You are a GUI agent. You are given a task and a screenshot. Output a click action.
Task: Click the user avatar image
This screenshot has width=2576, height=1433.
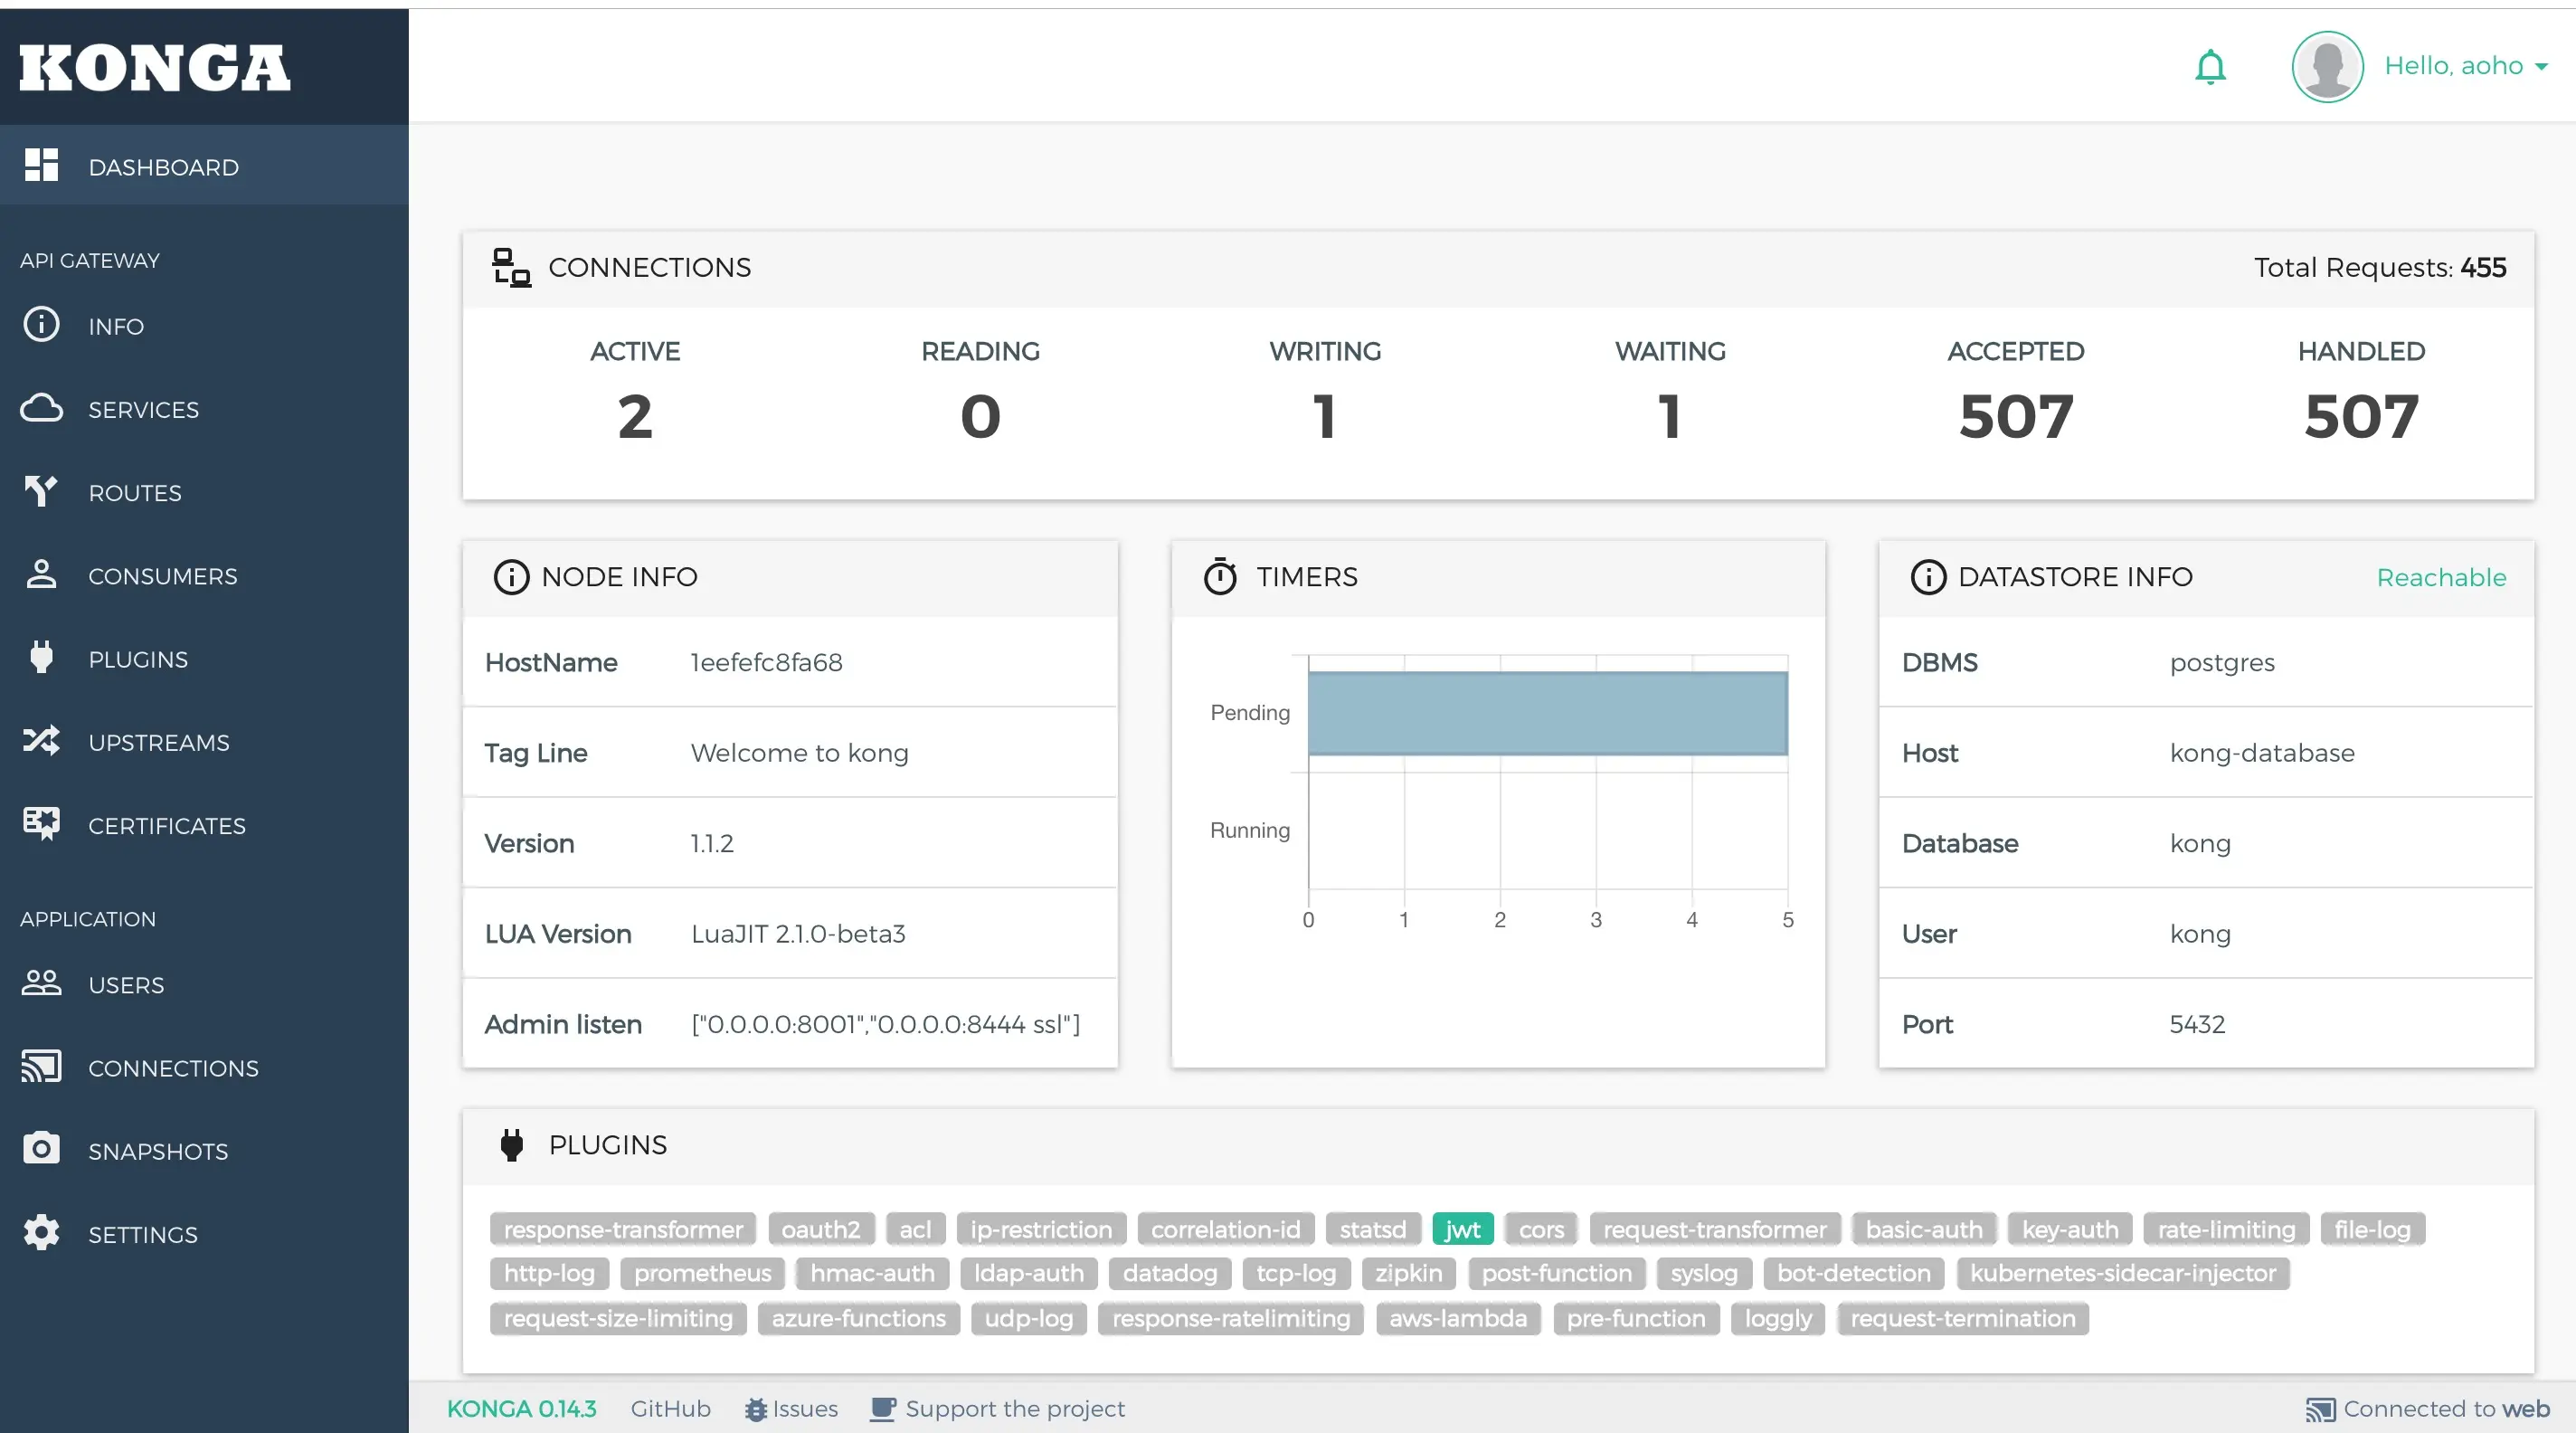(x=2327, y=67)
